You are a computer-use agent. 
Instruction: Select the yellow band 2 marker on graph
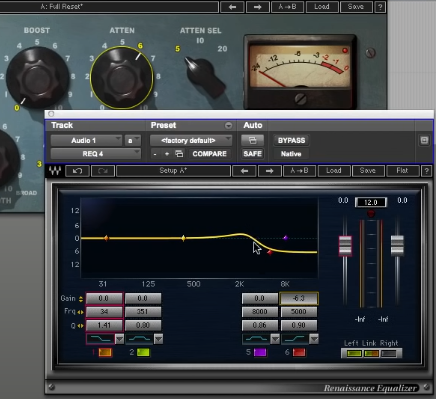pos(183,238)
